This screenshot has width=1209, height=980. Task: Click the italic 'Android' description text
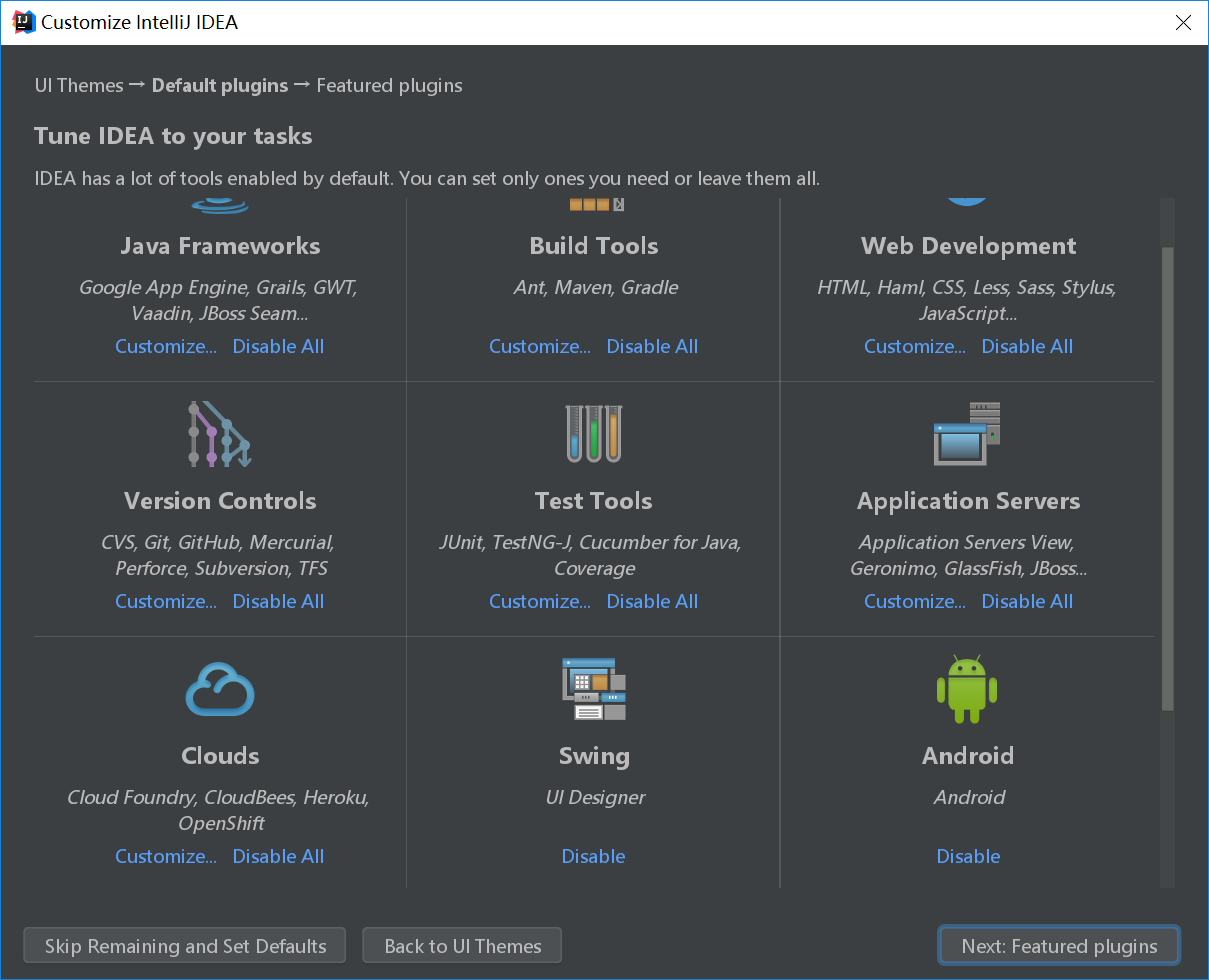pyautogui.click(x=969, y=797)
